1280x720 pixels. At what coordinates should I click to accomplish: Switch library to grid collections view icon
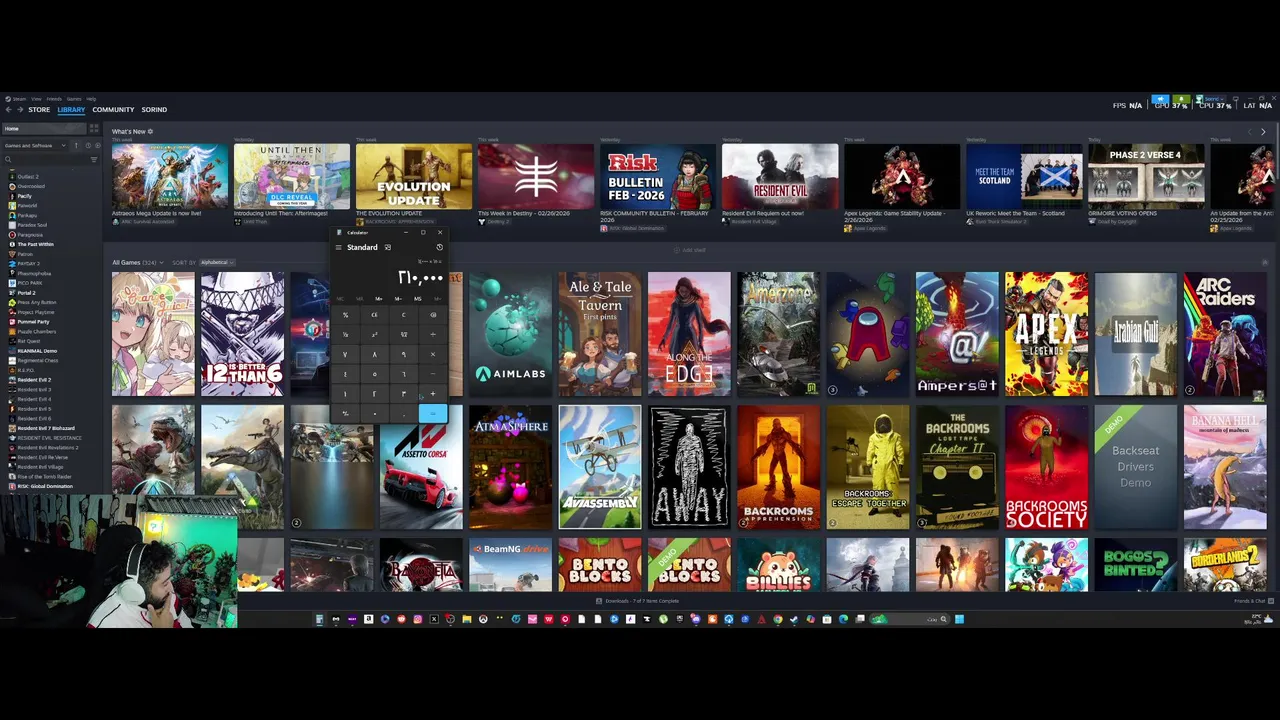pyautogui.click(x=94, y=128)
